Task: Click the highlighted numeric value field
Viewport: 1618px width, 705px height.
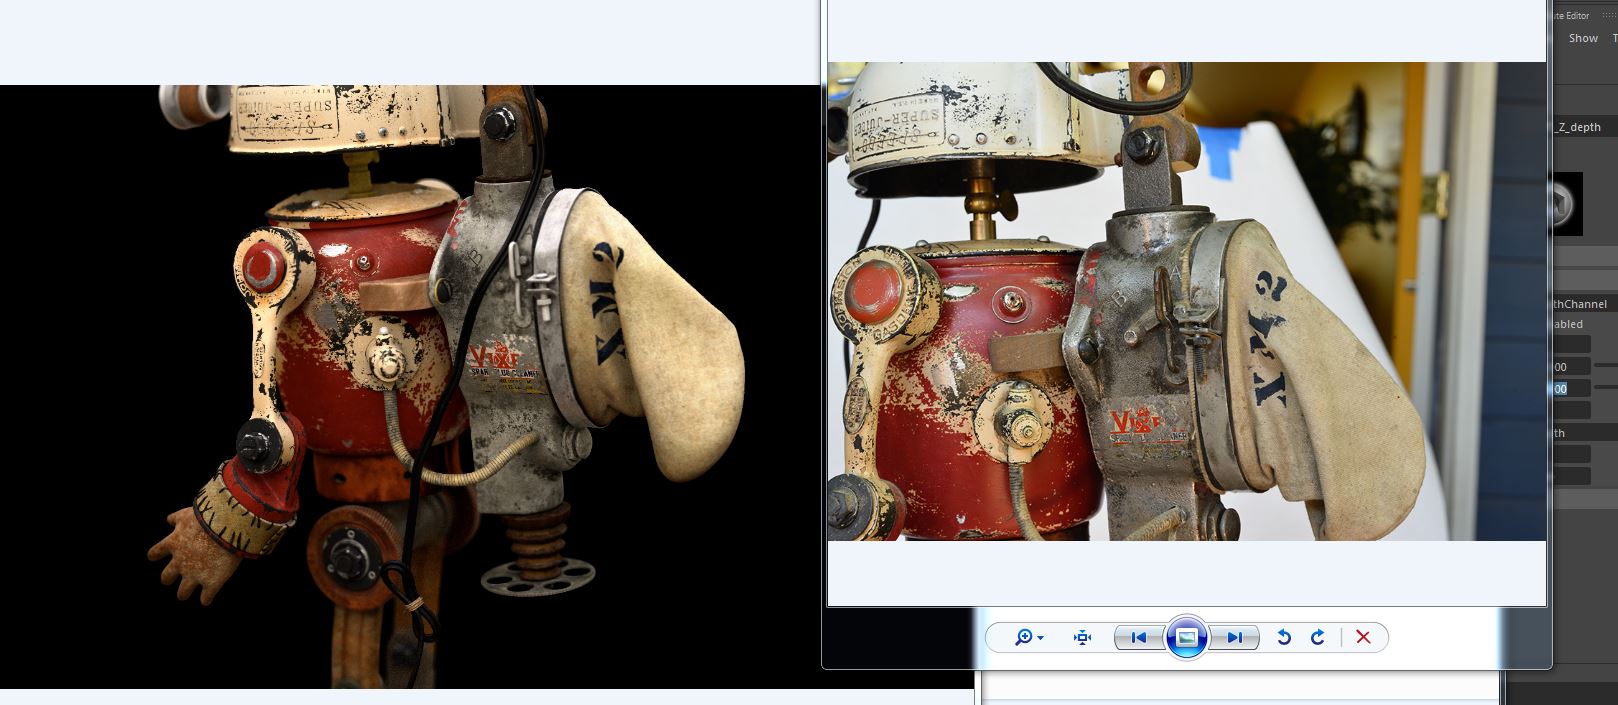Action: pos(1572,389)
